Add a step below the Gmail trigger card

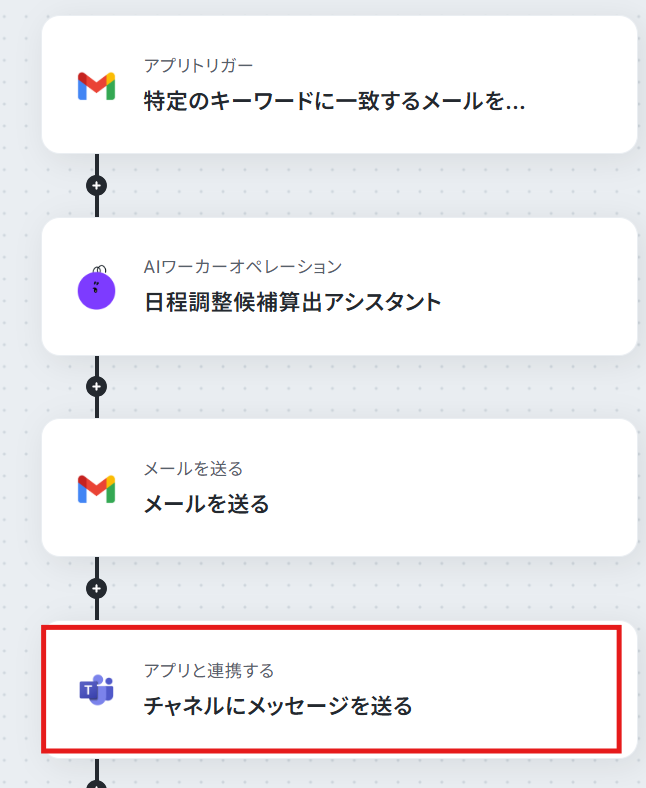coord(96,186)
